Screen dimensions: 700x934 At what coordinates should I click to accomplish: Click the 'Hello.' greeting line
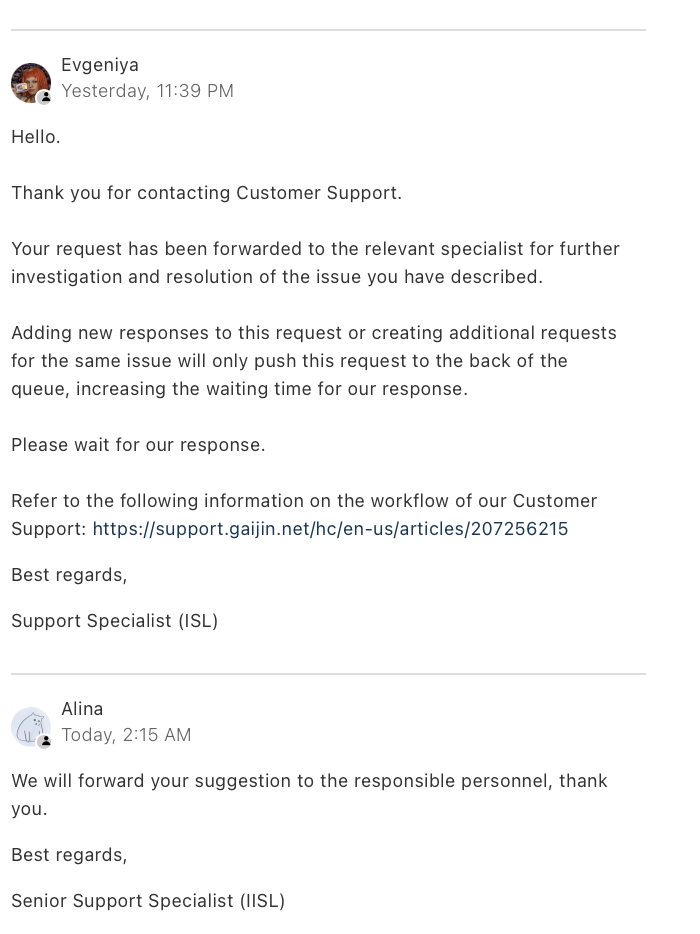pos(36,137)
